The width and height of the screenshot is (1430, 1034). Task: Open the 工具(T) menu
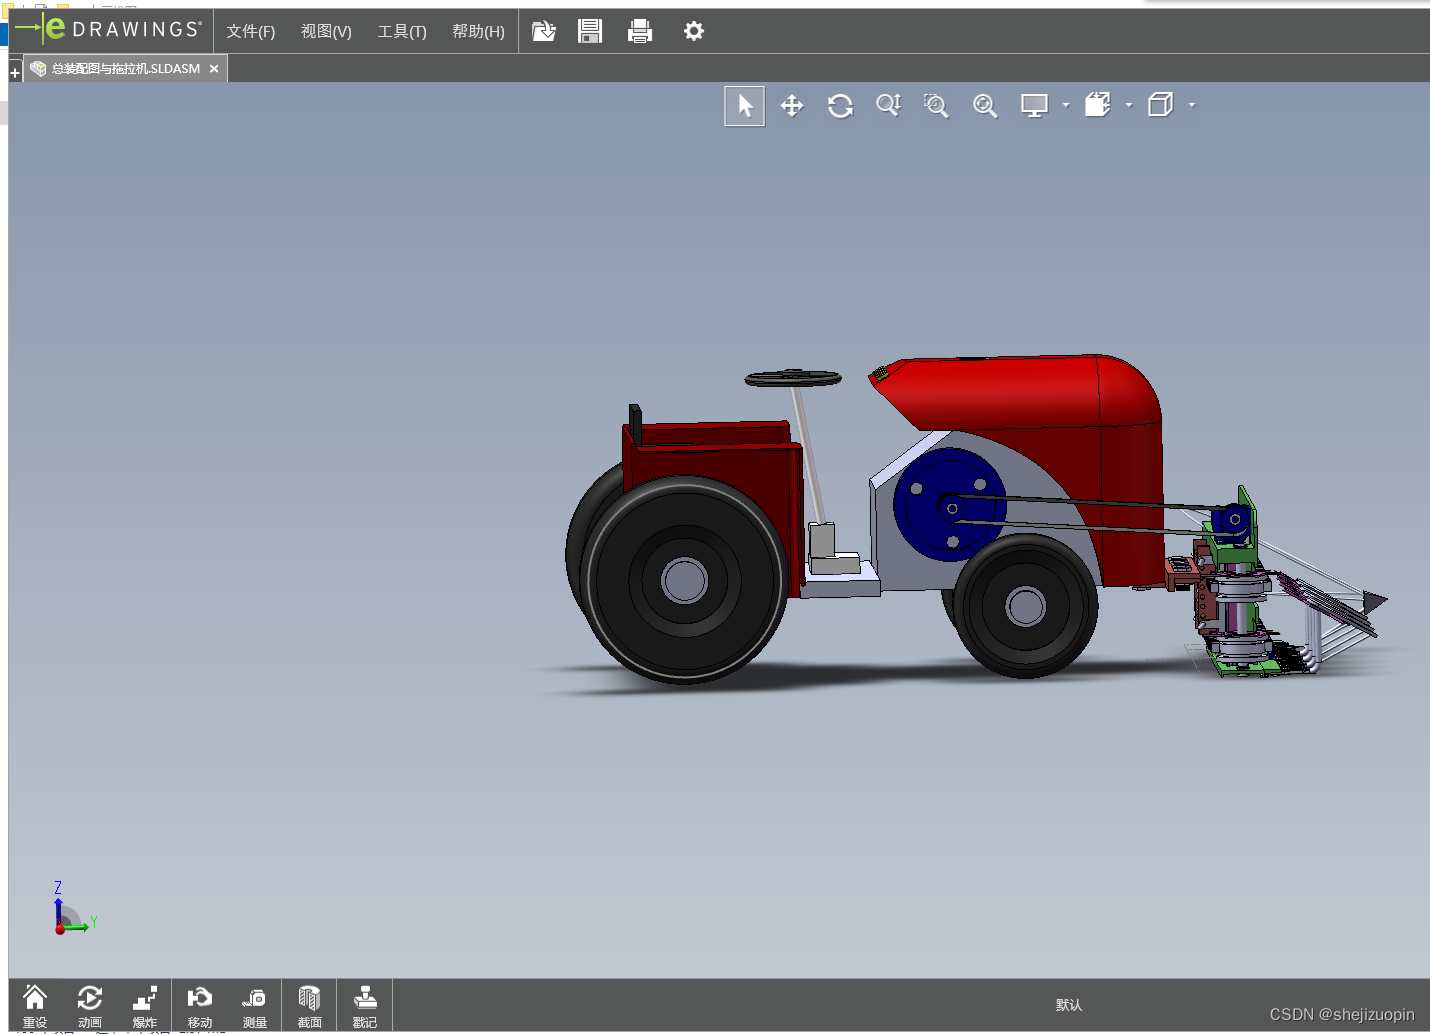pyautogui.click(x=402, y=31)
